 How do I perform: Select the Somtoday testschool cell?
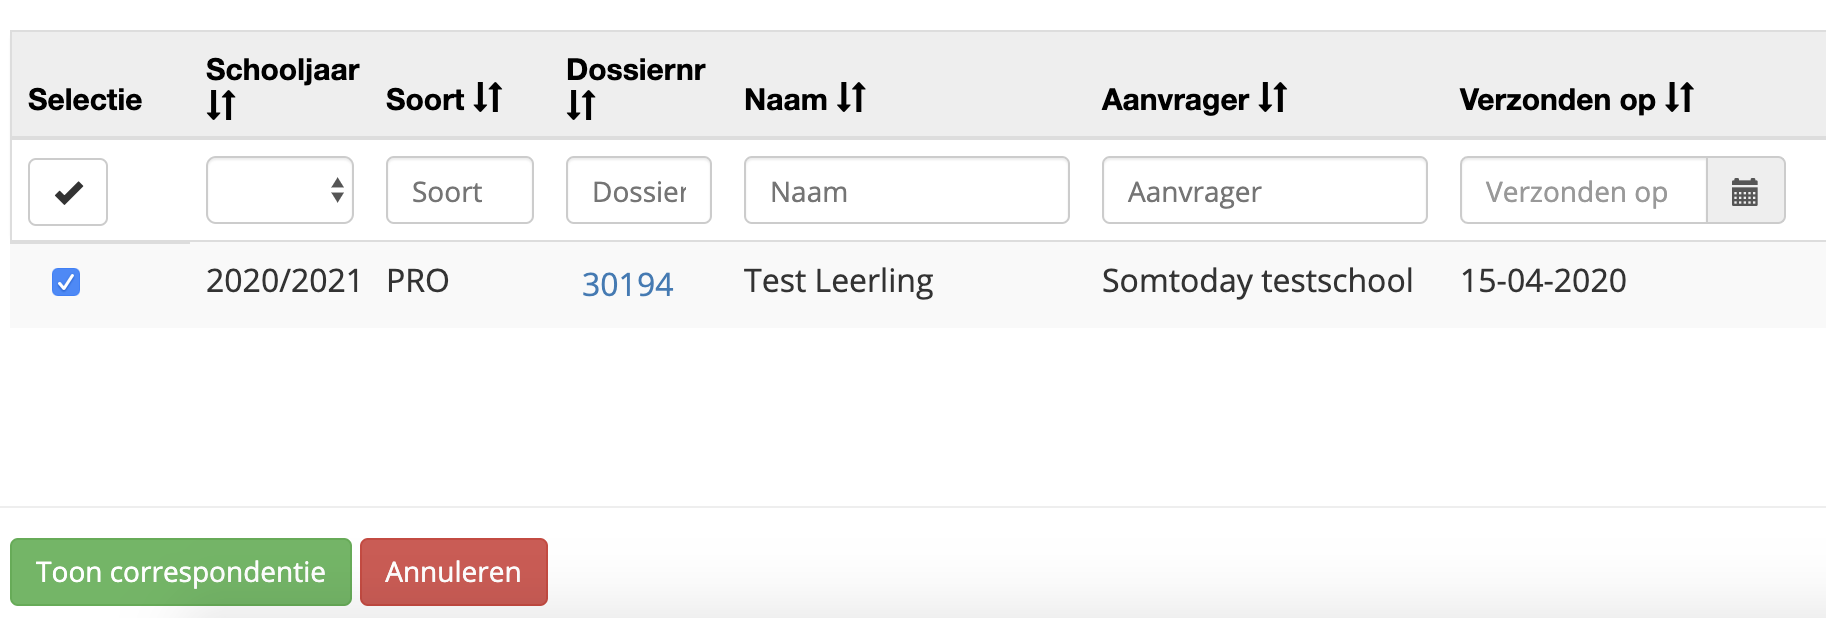[1257, 281]
